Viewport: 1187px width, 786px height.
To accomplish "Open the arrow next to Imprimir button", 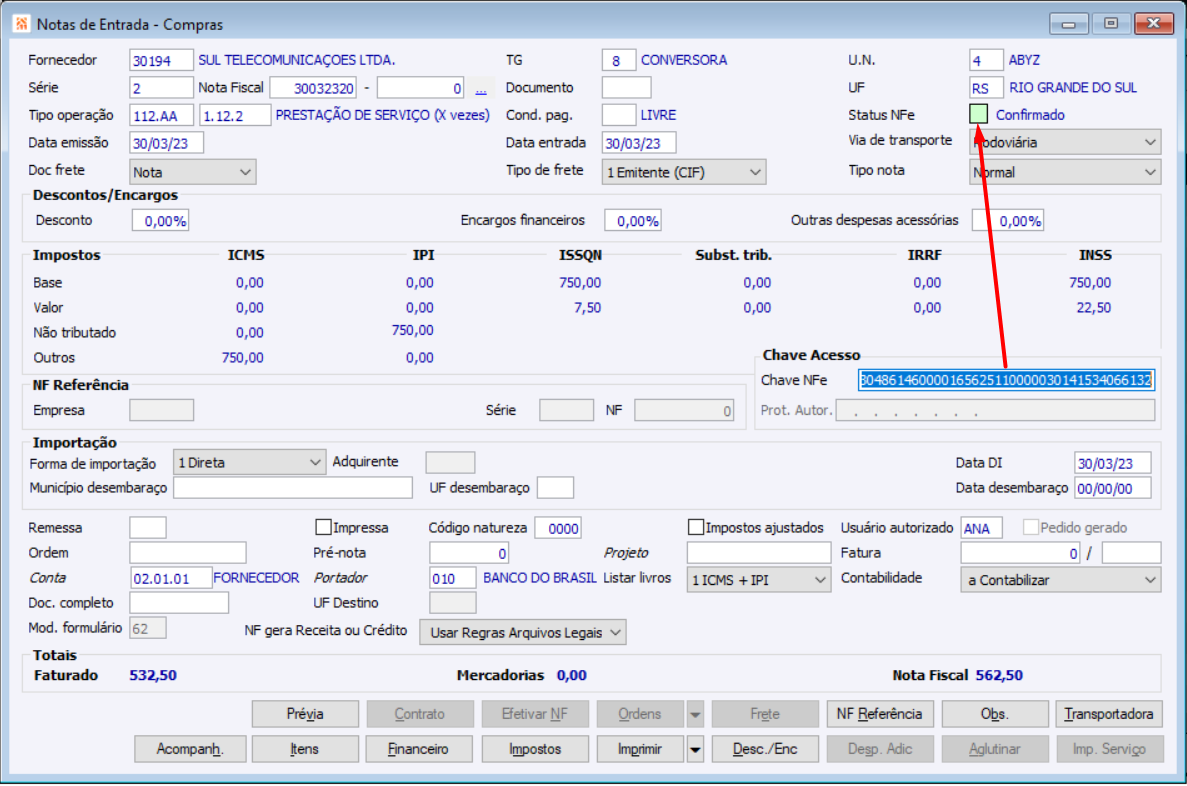I will pyautogui.click(x=695, y=749).
